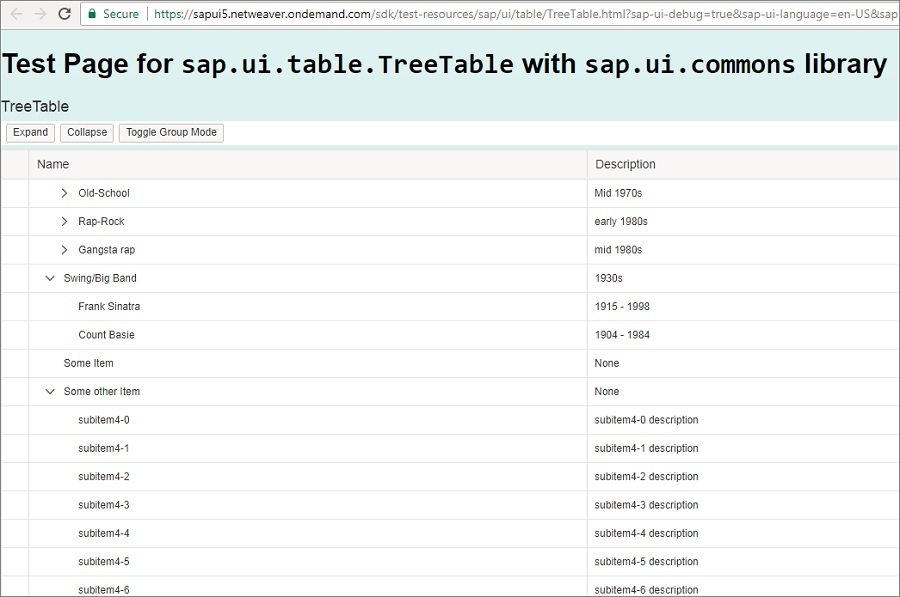Screen dimensions: 900x597
Task: Collapse the Swing/Big Band node
Action: click(x=50, y=278)
